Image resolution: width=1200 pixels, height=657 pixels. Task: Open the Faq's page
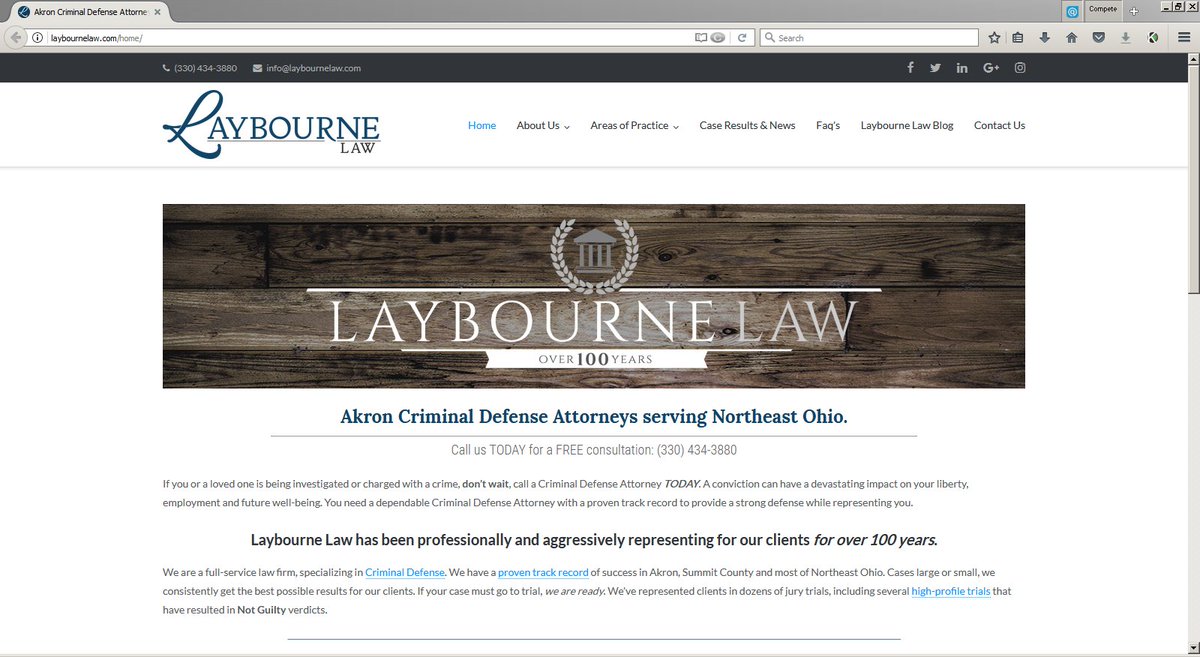point(828,126)
